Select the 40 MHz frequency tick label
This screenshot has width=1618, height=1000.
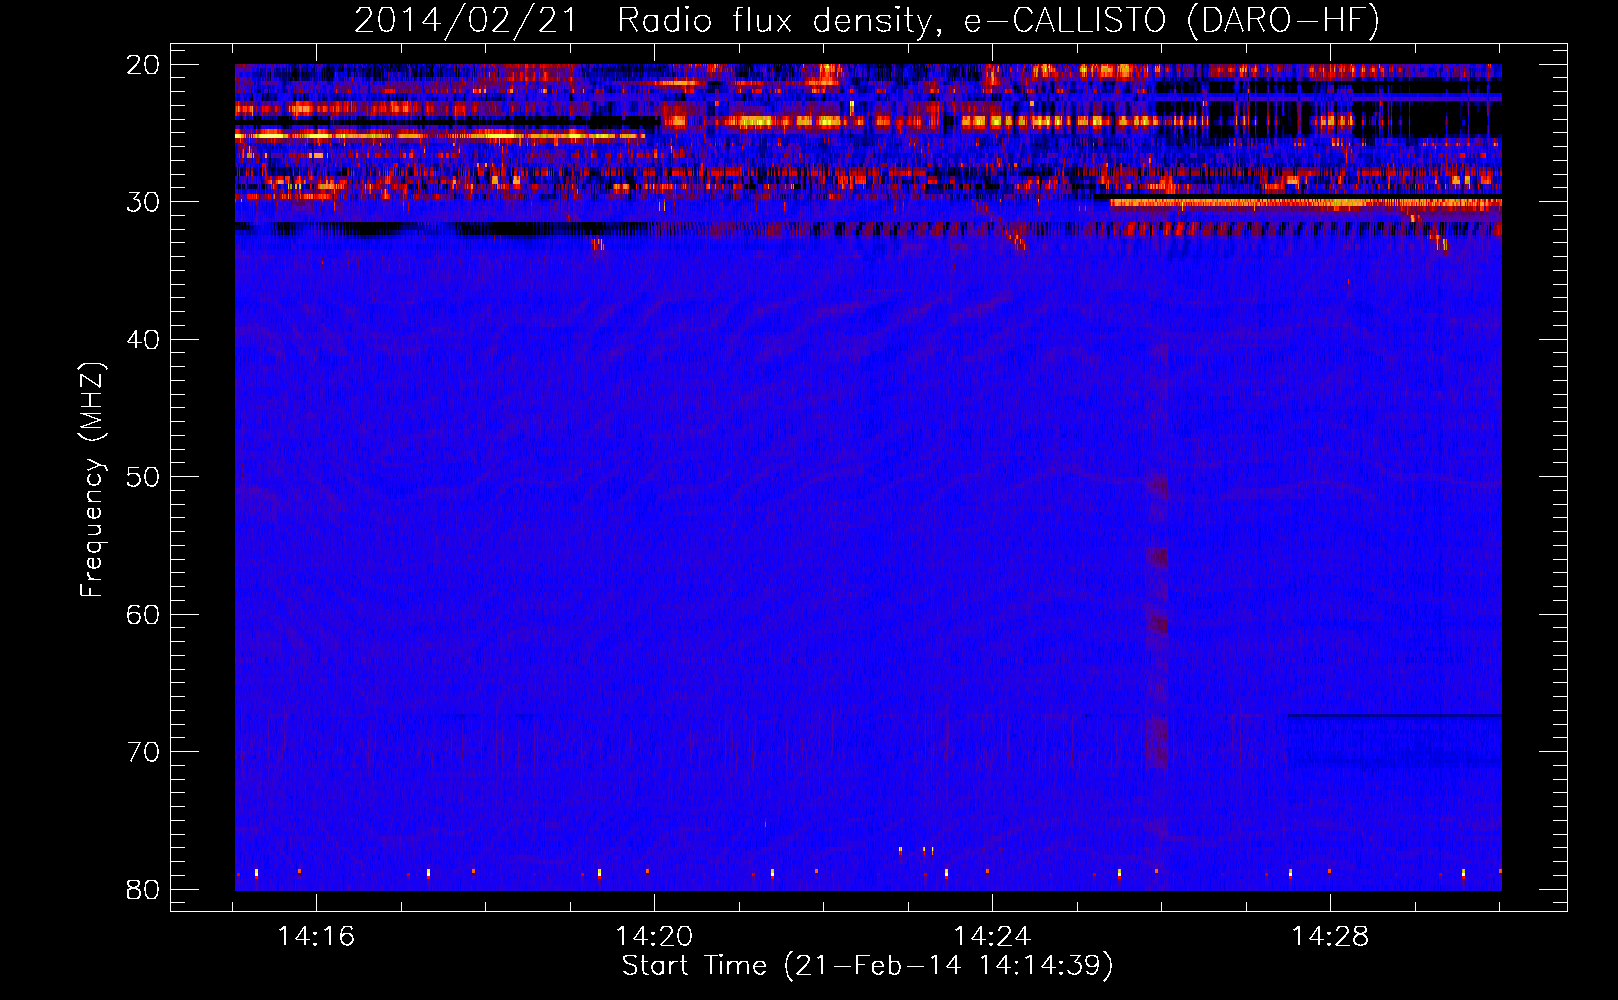(143, 340)
